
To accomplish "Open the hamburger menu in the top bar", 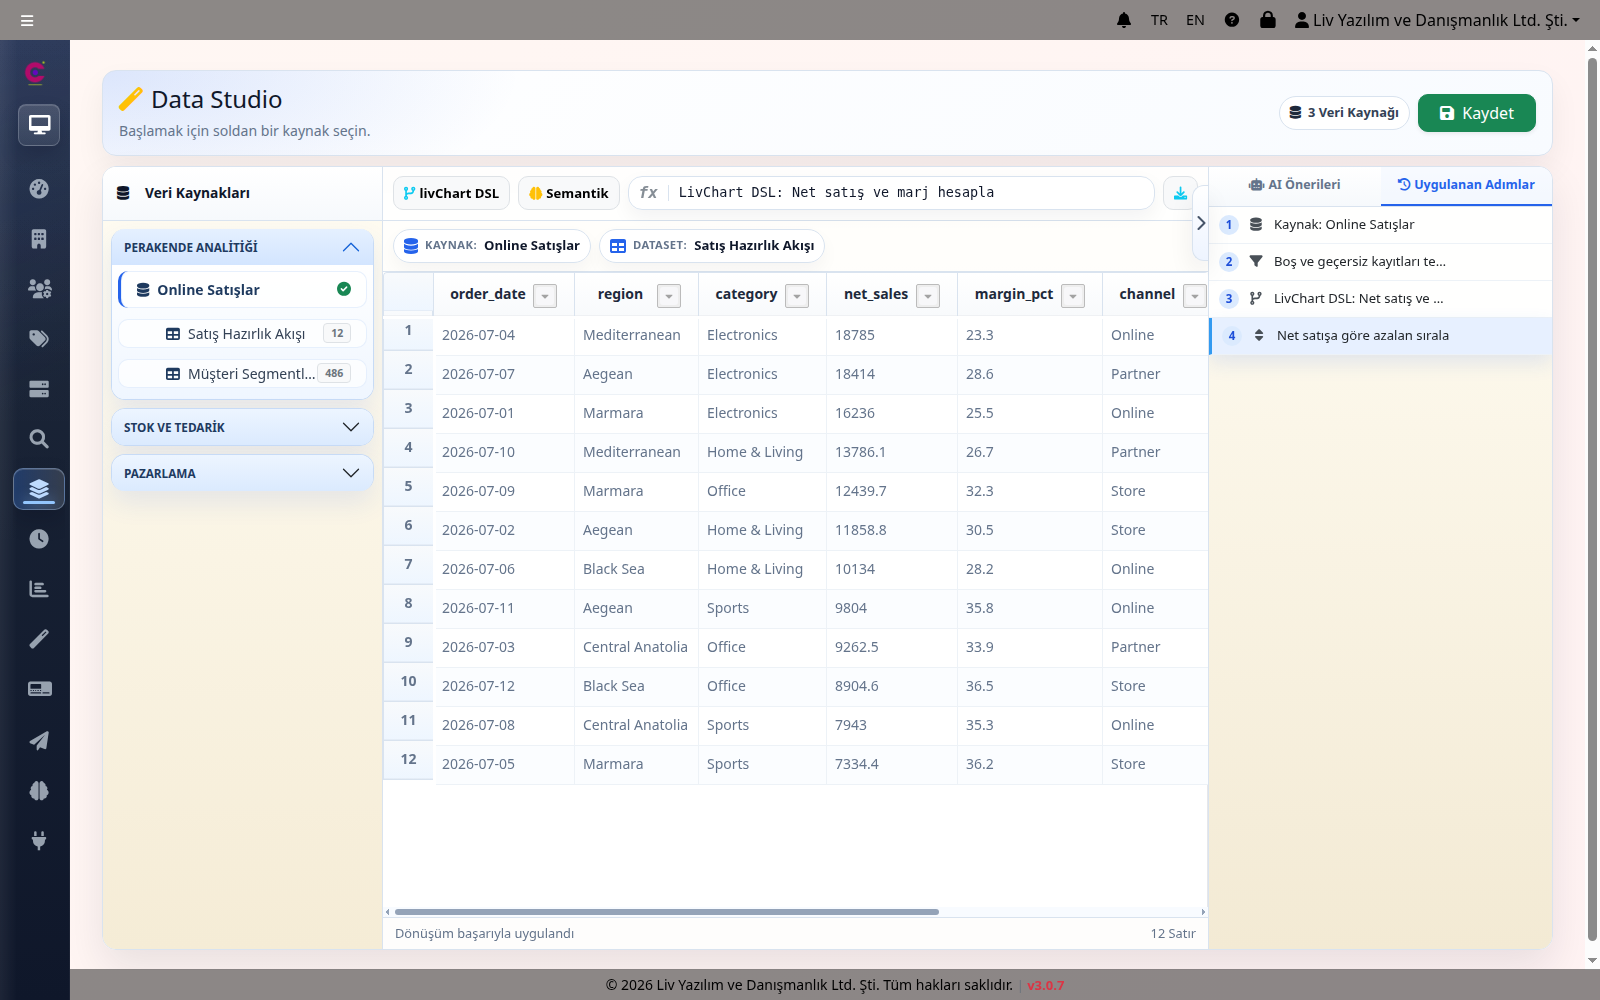I will click(x=27, y=20).
